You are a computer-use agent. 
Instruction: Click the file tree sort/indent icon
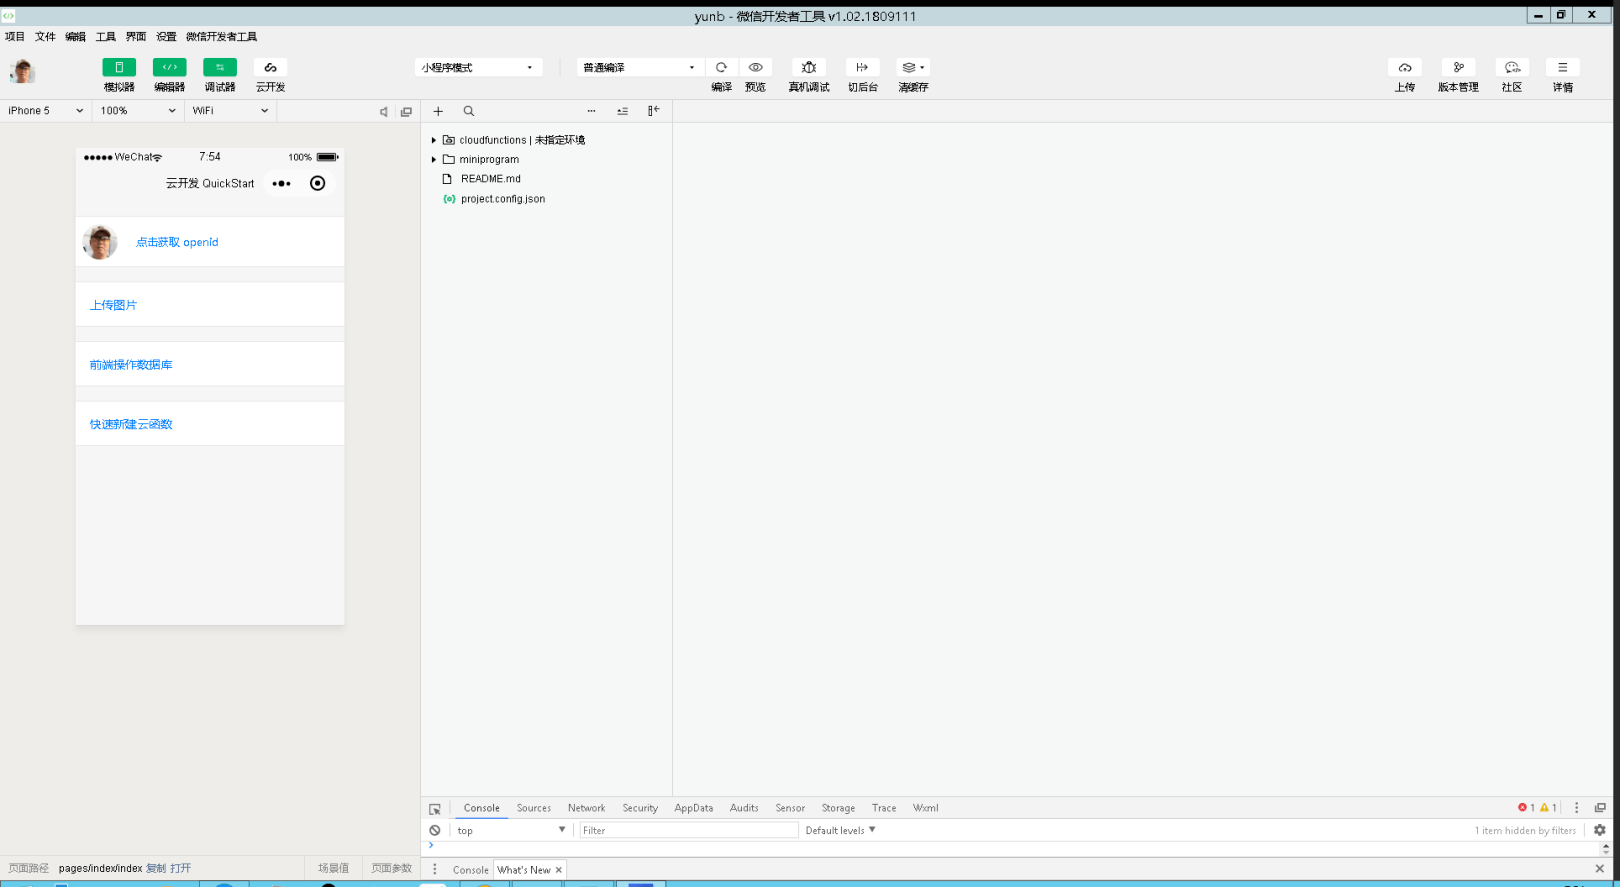click(622, 111)
